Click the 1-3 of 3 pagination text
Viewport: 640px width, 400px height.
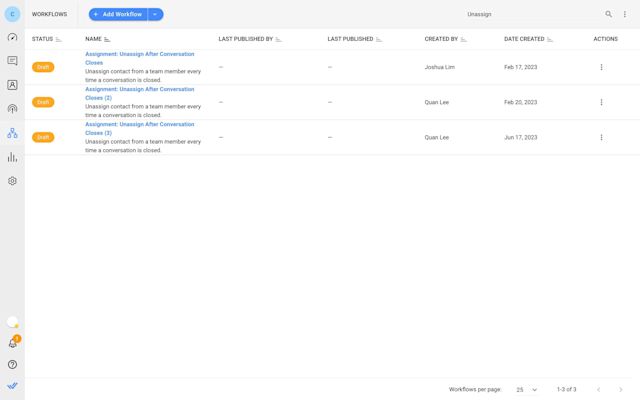567,389
